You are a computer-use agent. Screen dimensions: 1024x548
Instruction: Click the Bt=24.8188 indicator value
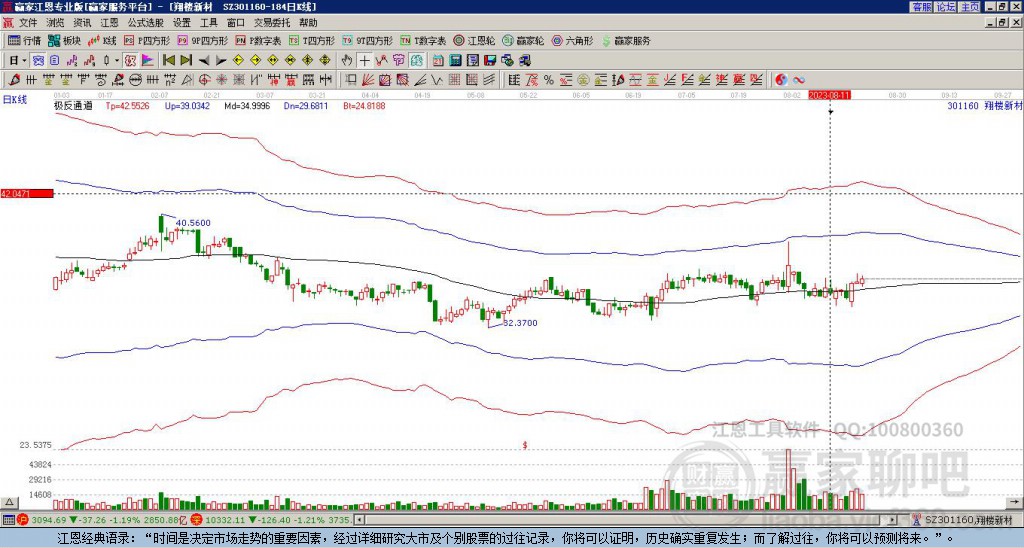[364, 105]
